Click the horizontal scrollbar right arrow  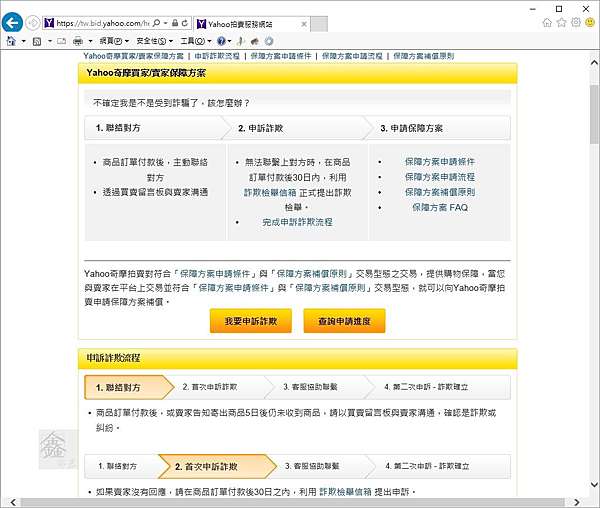[x=576, y=502]
